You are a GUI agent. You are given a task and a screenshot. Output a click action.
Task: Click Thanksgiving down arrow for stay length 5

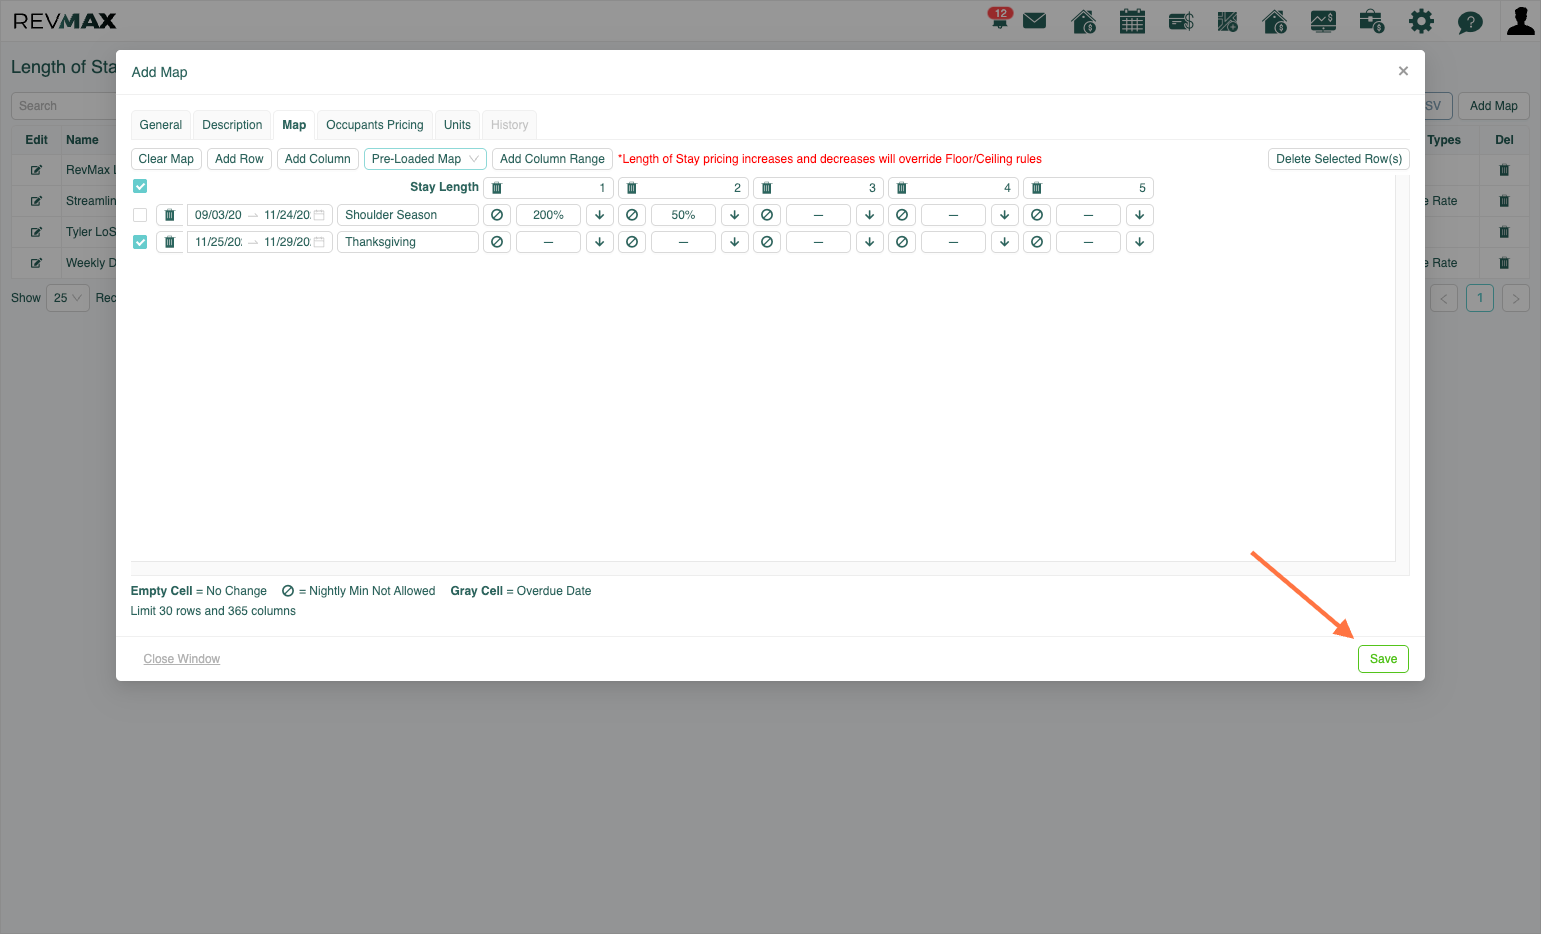pos(1140,242)
